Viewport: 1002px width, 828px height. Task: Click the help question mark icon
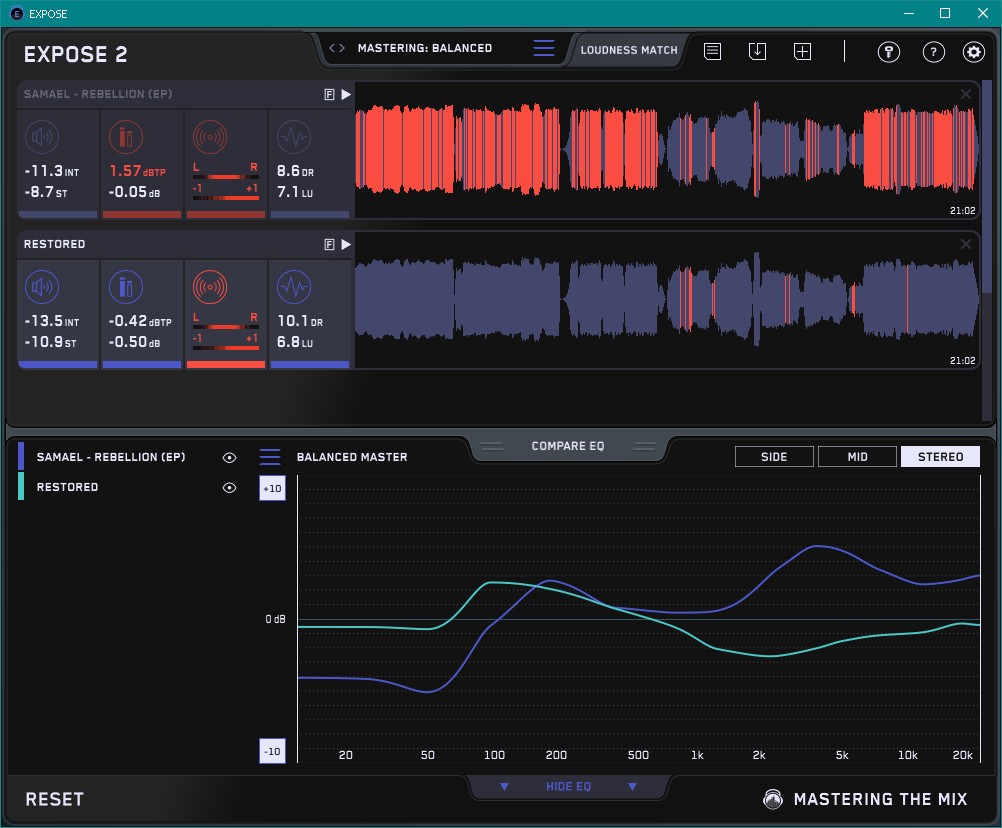point(933,52)
